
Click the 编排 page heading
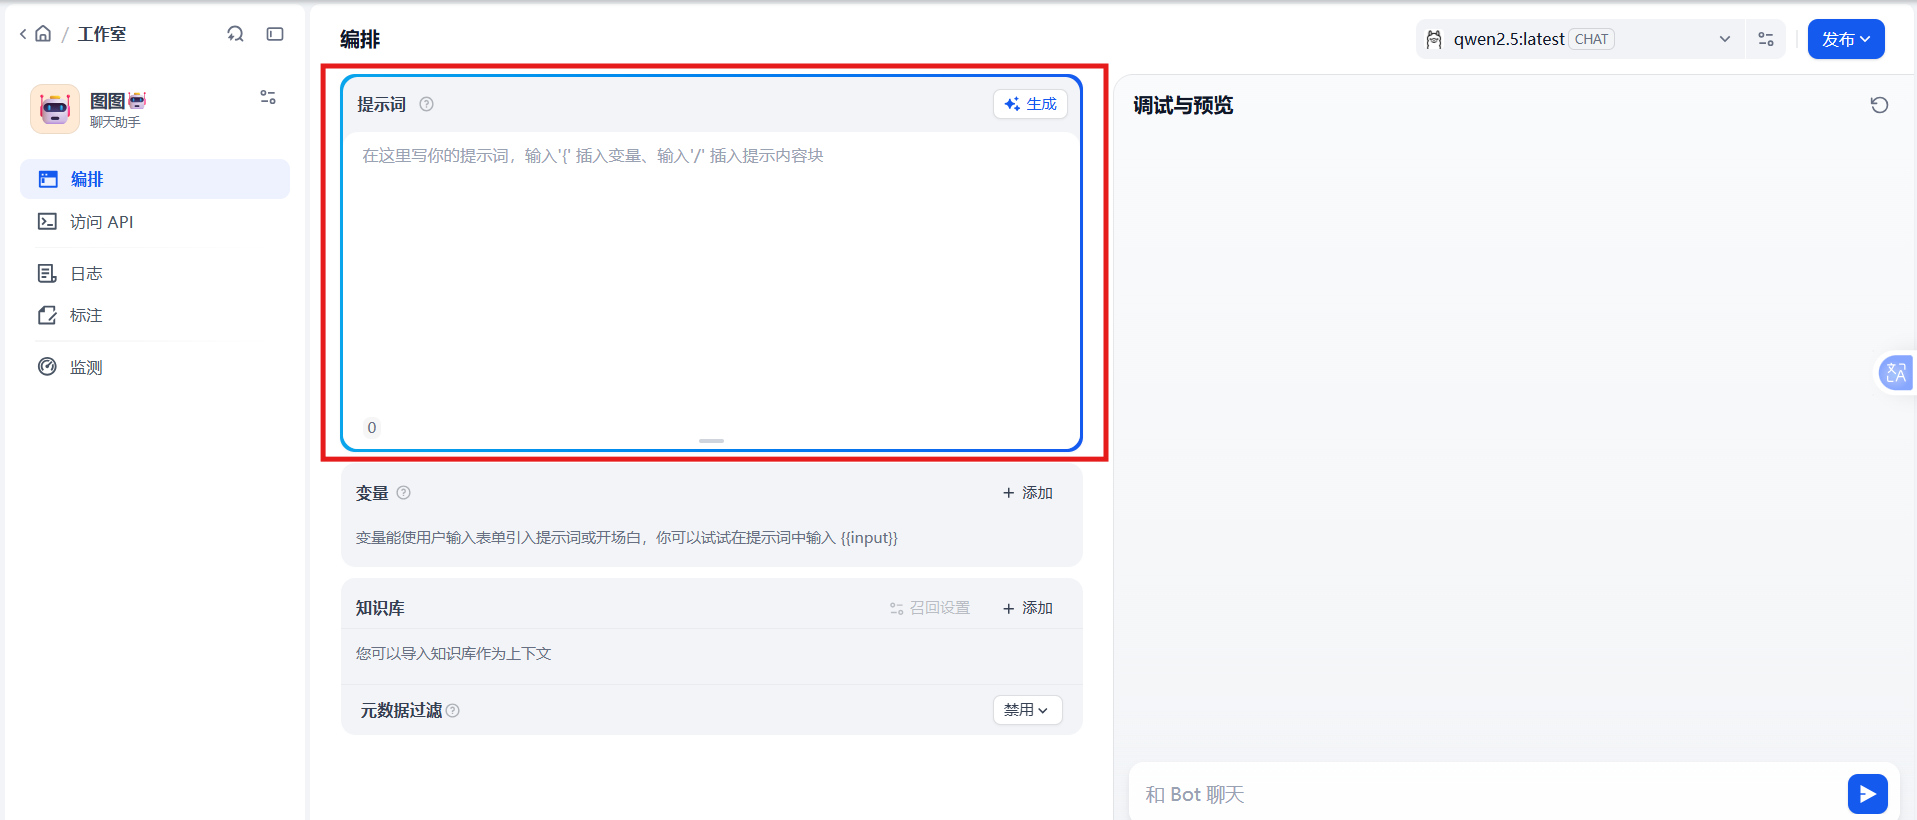(360, 39)
